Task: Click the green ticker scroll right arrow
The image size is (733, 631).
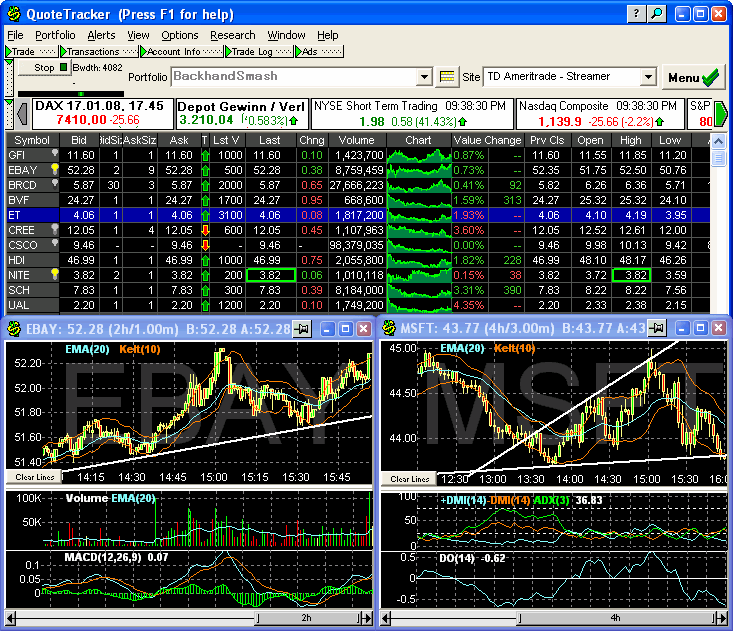Action: point(720,114)
